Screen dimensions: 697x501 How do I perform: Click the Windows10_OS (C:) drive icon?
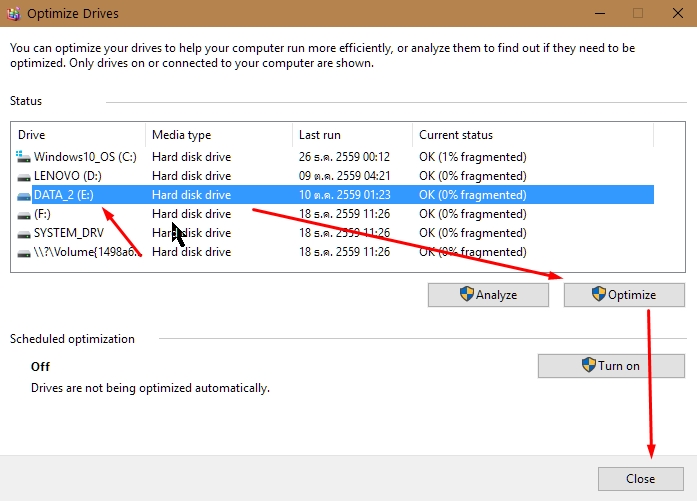23,156
